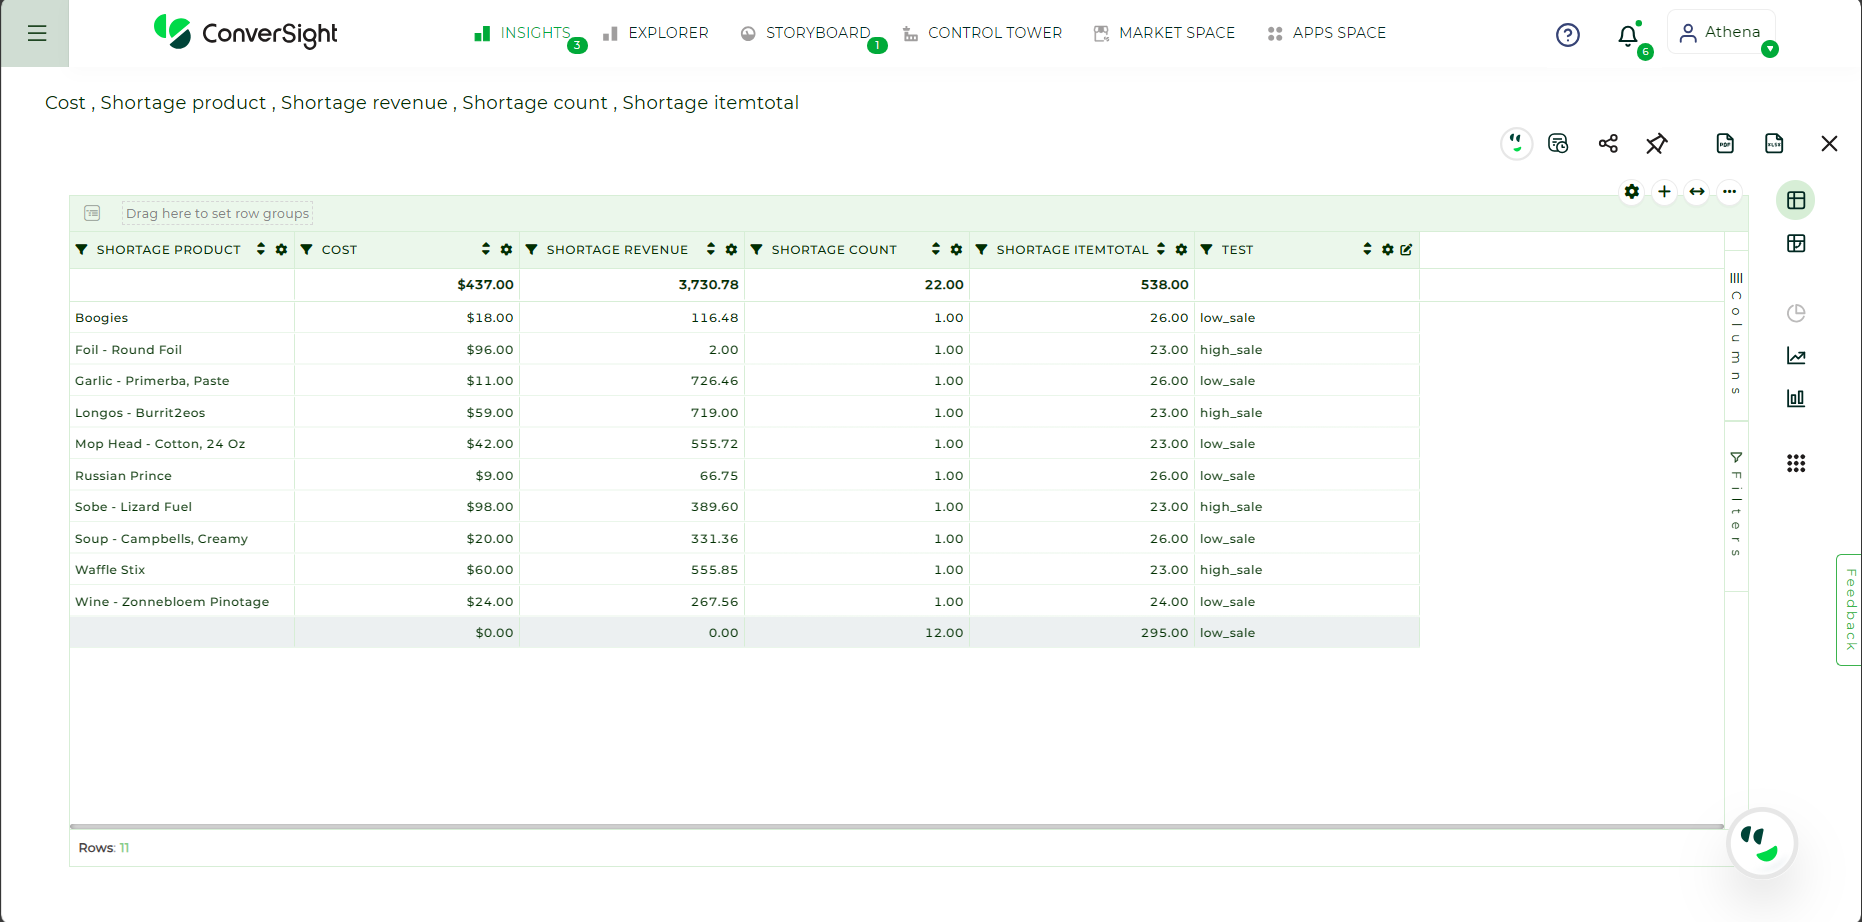Open gear settings of Shortage Itemtotal column
Image resolution: width=1862 pixels, height=922 pixels.
coord(1181,250)
